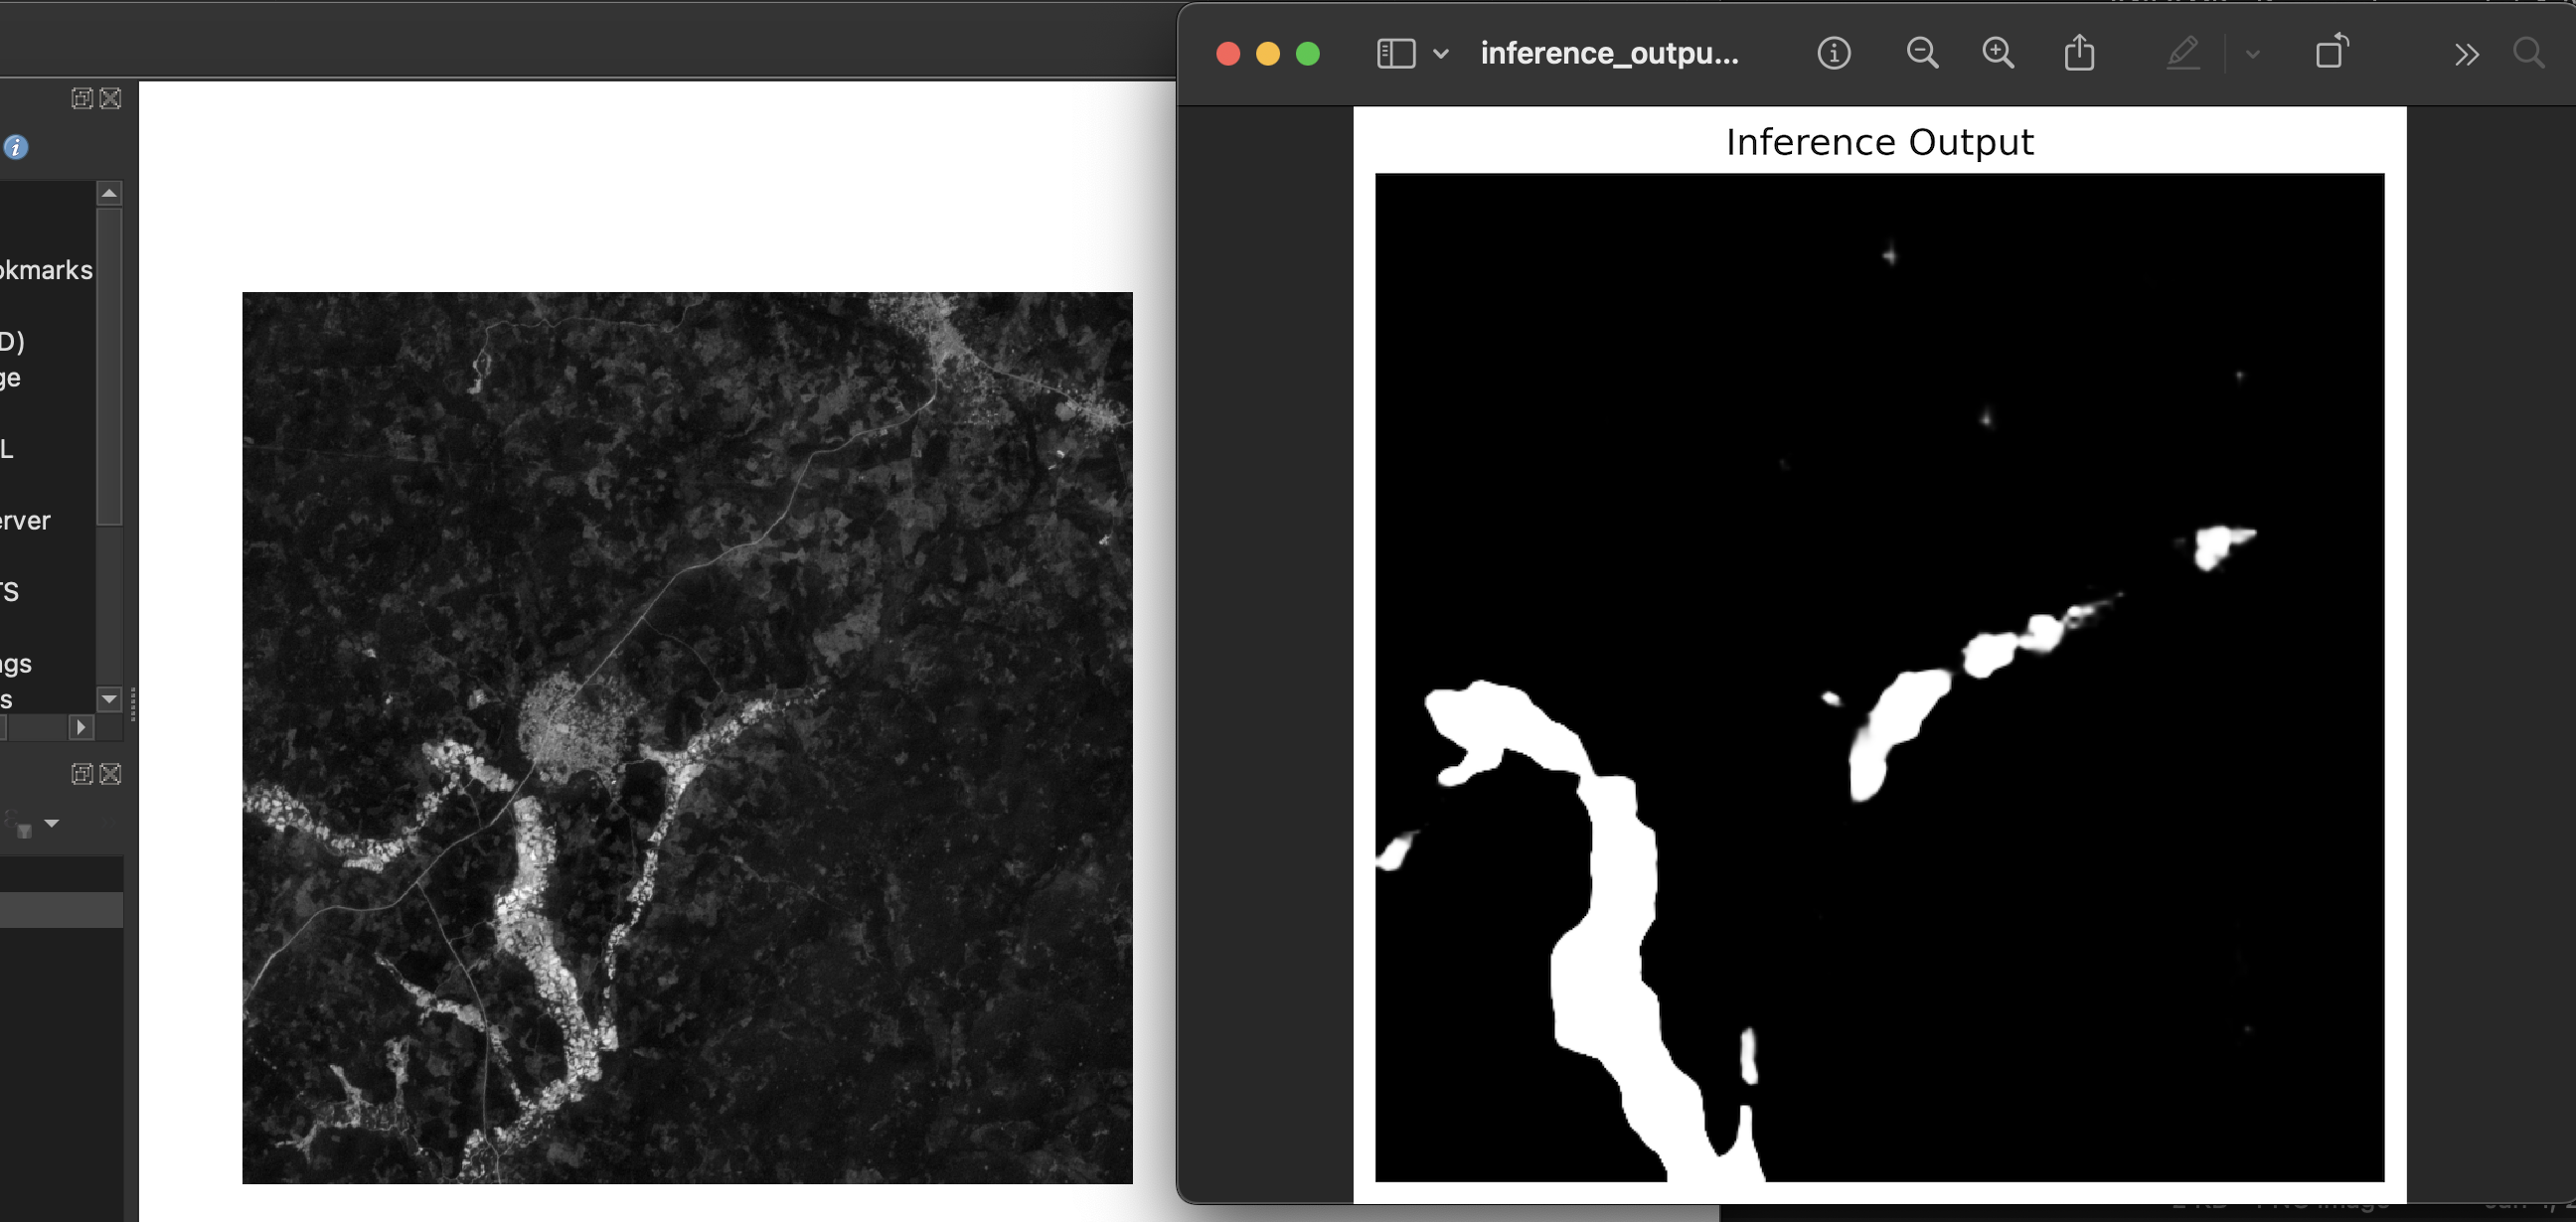The image size is (2576, 1222).
Task: Toggle the Preview sidebar view button
Action: pyautogui.click(x=1395, y=53)
